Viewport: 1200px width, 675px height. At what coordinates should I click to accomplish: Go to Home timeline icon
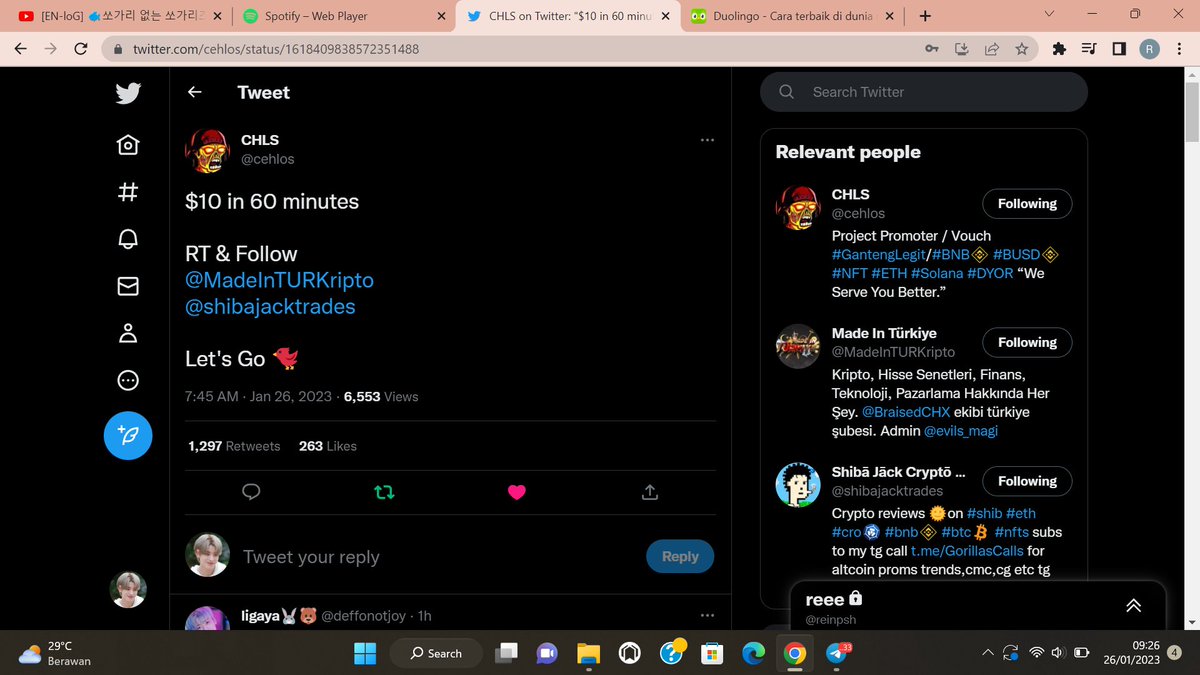(128, 145)
